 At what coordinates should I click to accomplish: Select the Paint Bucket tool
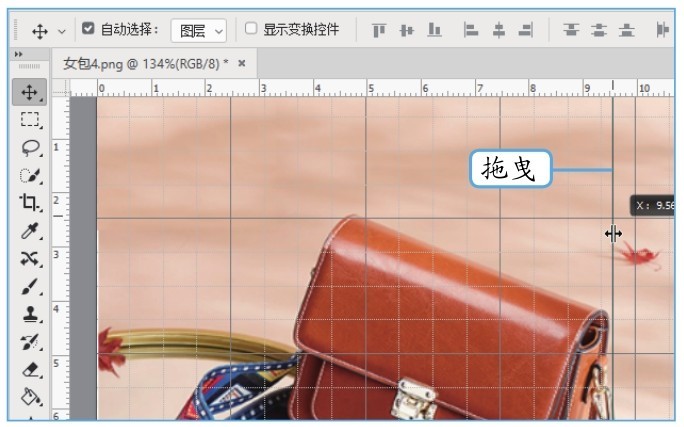pyautogui.click(x=29, y=397)
